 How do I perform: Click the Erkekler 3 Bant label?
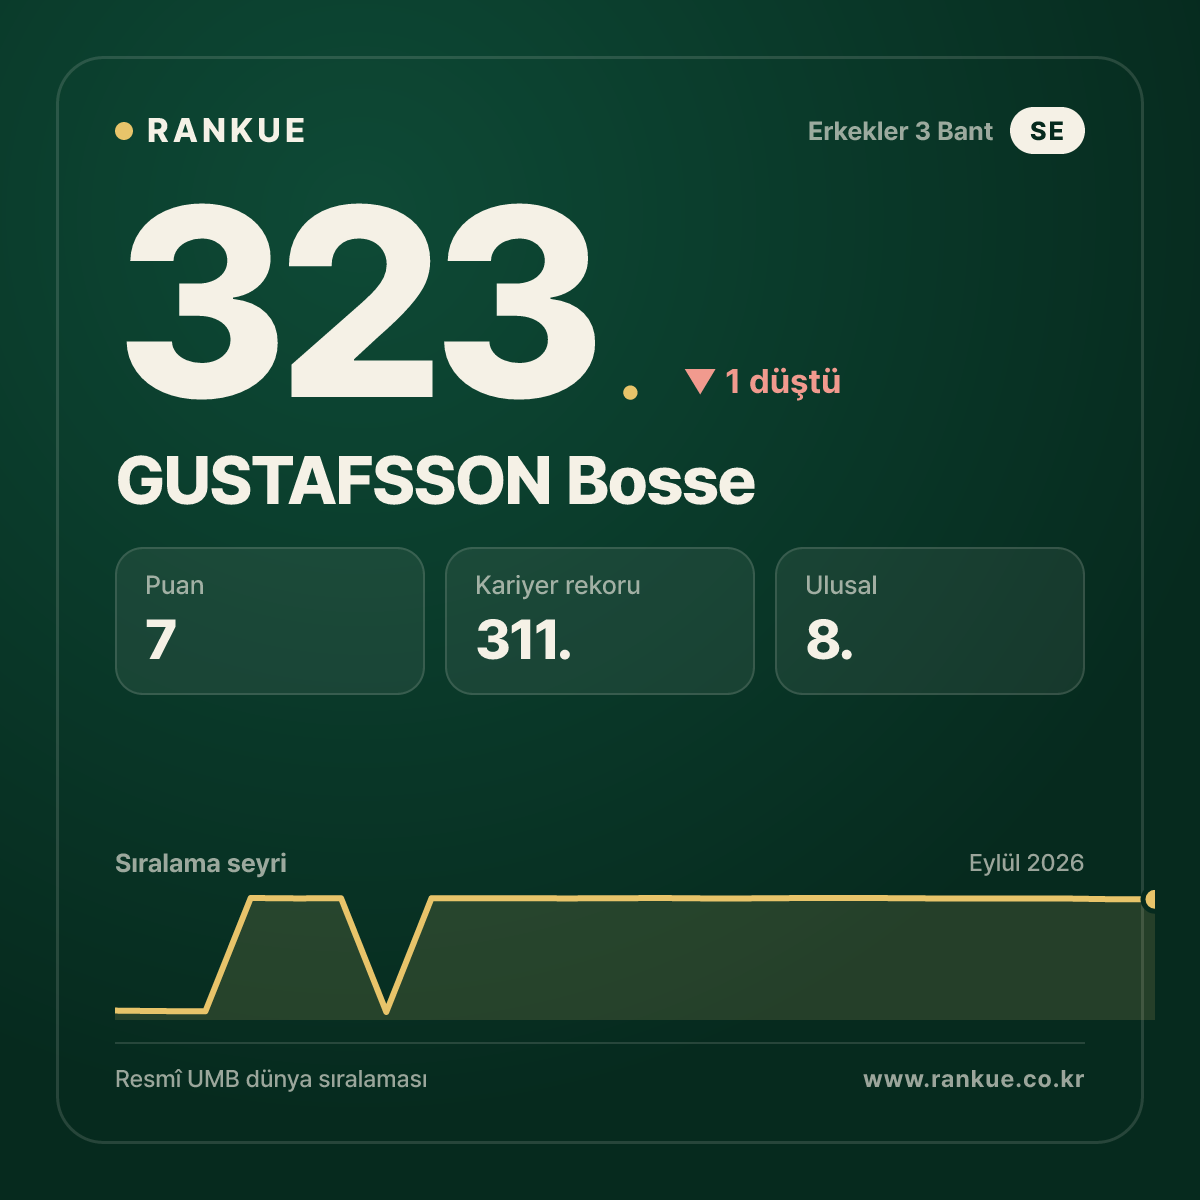tap(900, 131)
